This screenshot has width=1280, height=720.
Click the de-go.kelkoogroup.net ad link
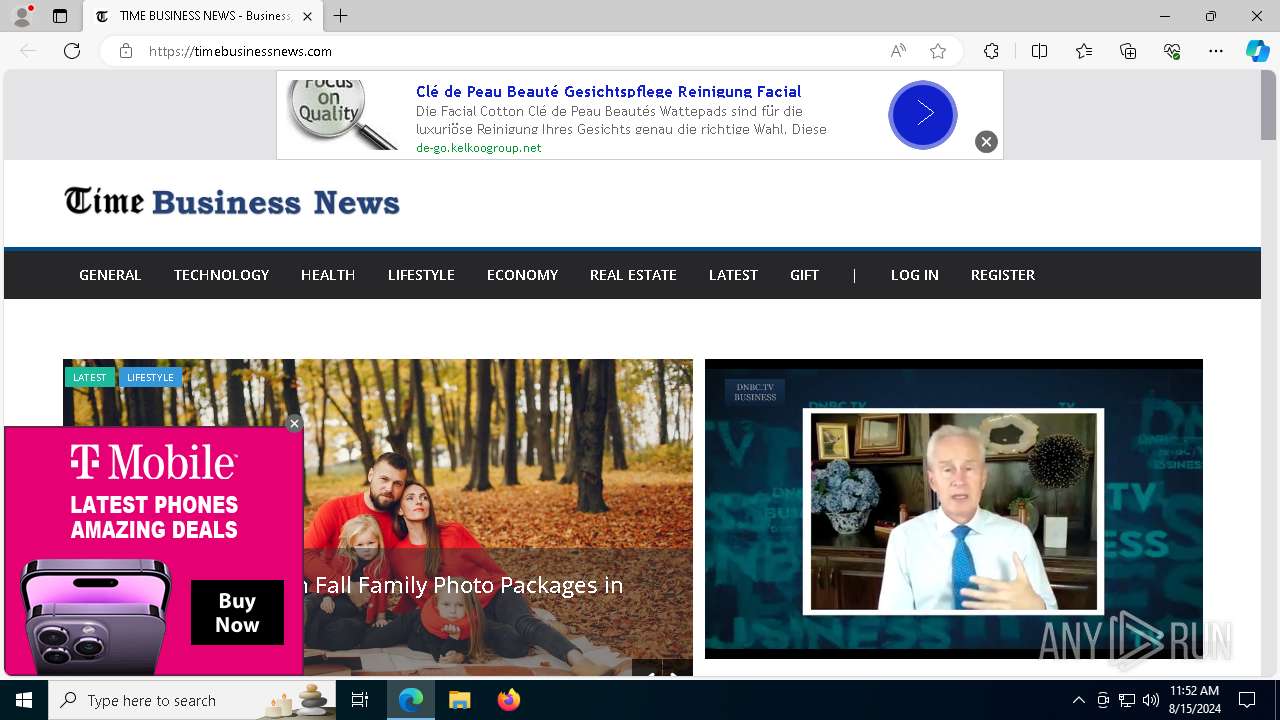pyautogui.click(x=478, y=148)
